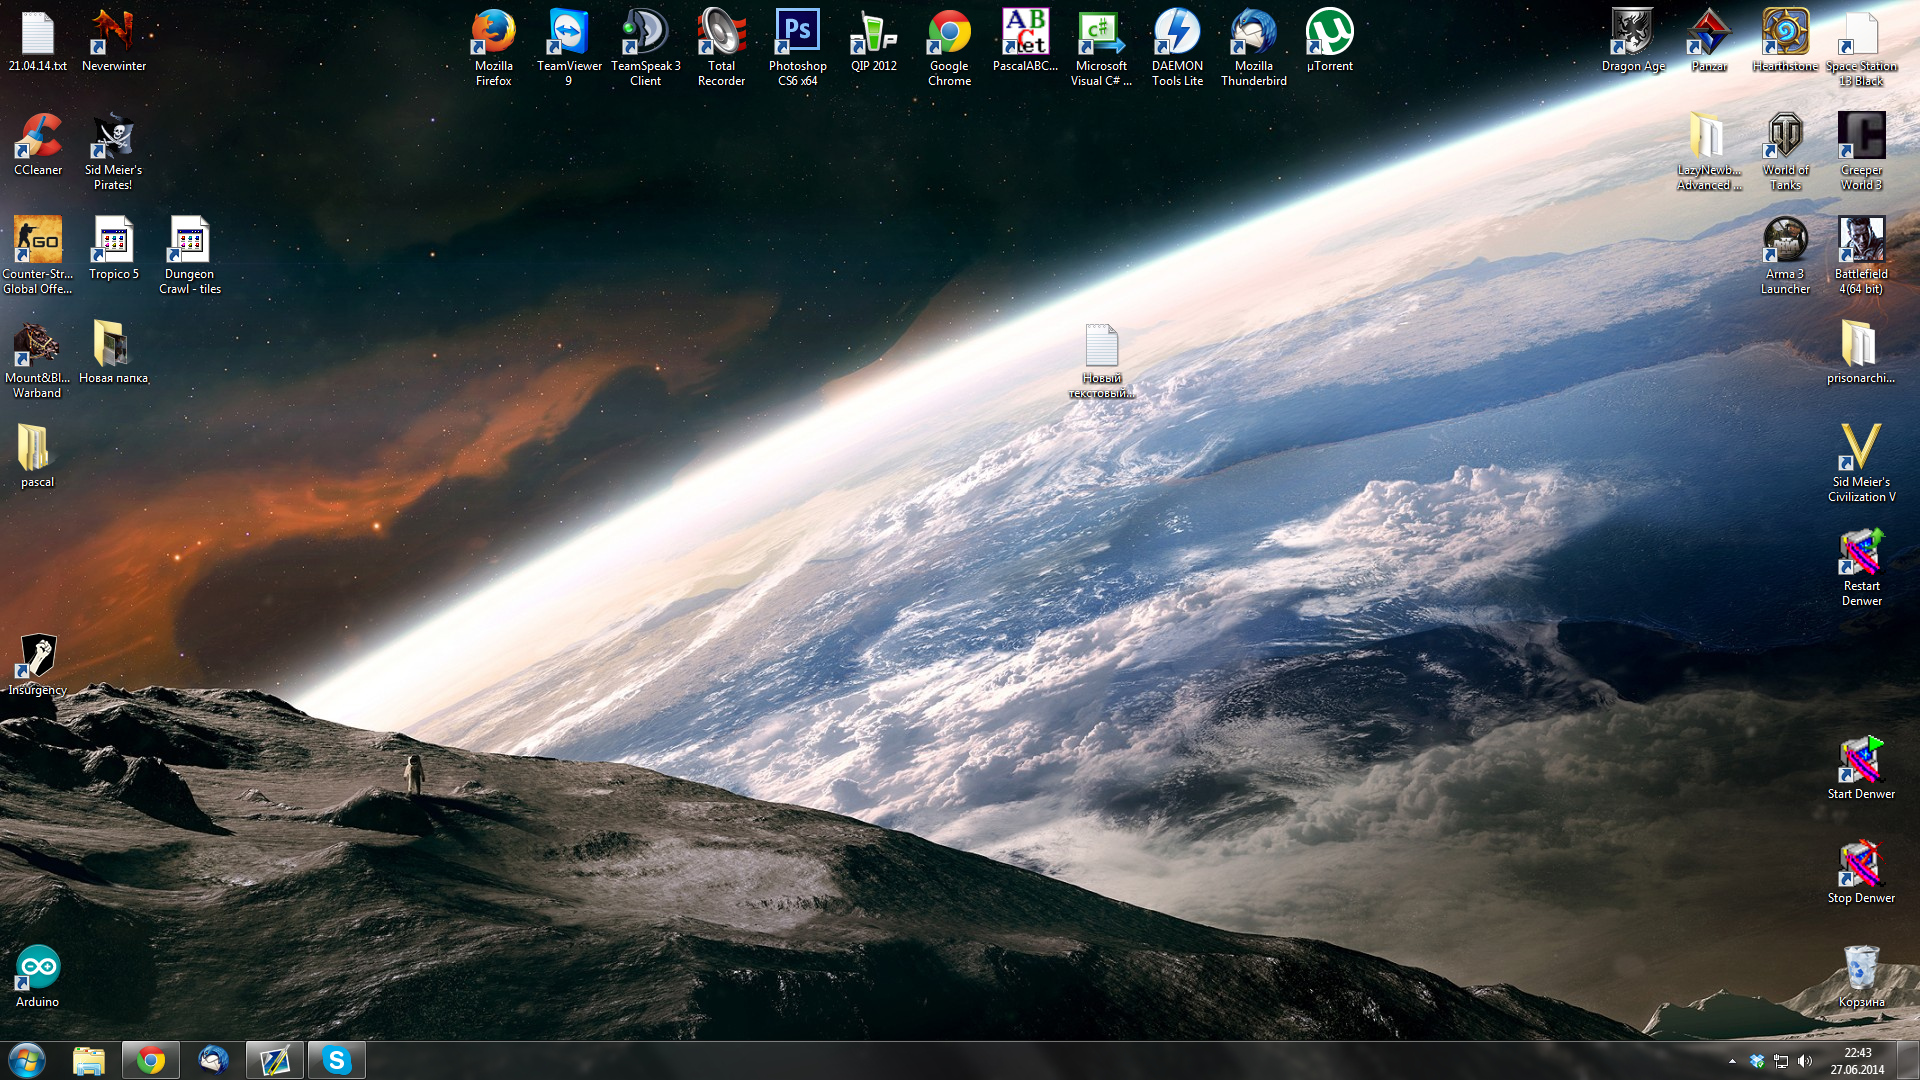Select Sid Meier's Civilization V shortcut
The image size is (1920, 1080).
(1861, 463)
